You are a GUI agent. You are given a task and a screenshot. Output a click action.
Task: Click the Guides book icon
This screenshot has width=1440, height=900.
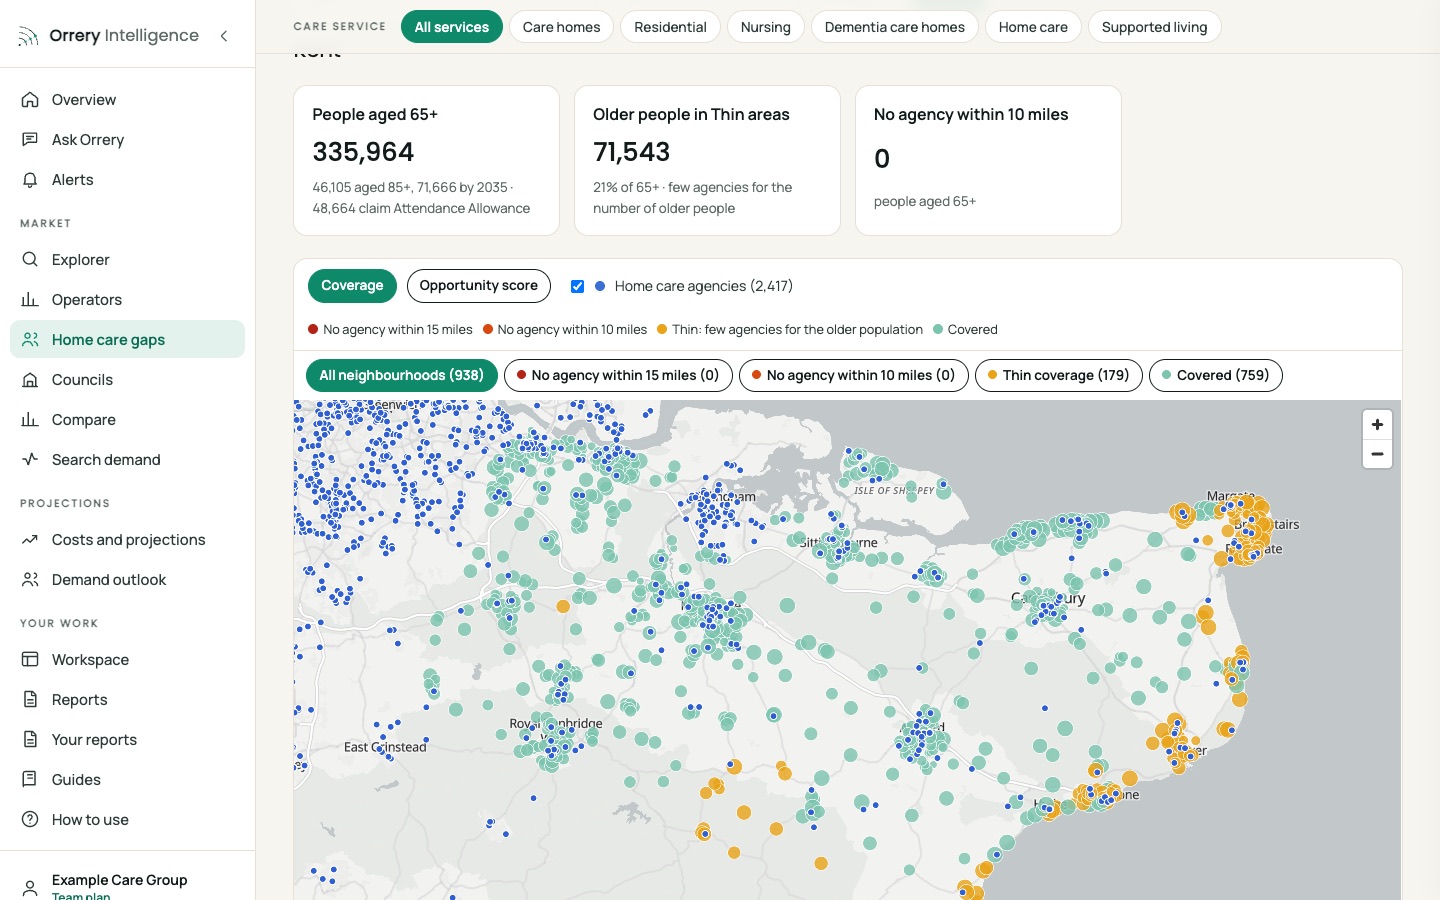(30, 780)
